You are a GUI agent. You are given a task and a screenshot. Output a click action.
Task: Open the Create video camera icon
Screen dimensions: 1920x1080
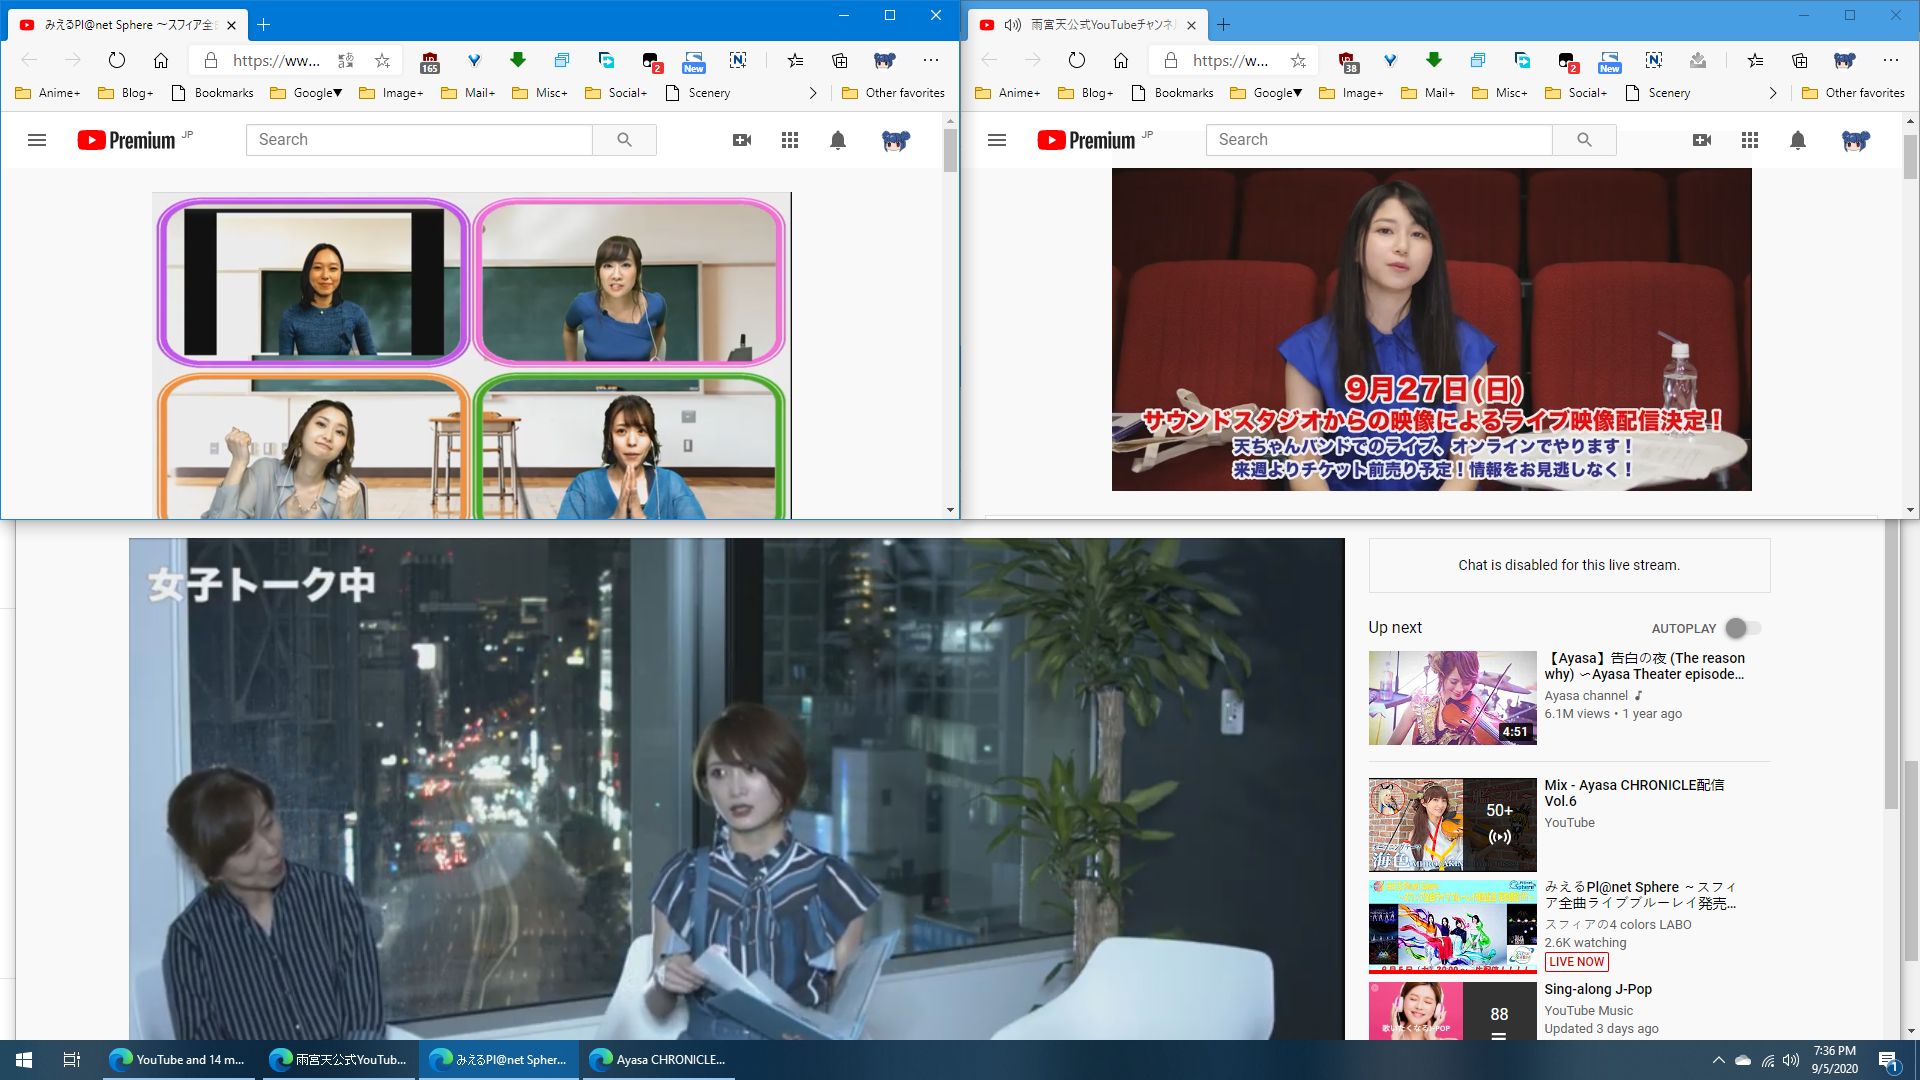pos(742,140)
